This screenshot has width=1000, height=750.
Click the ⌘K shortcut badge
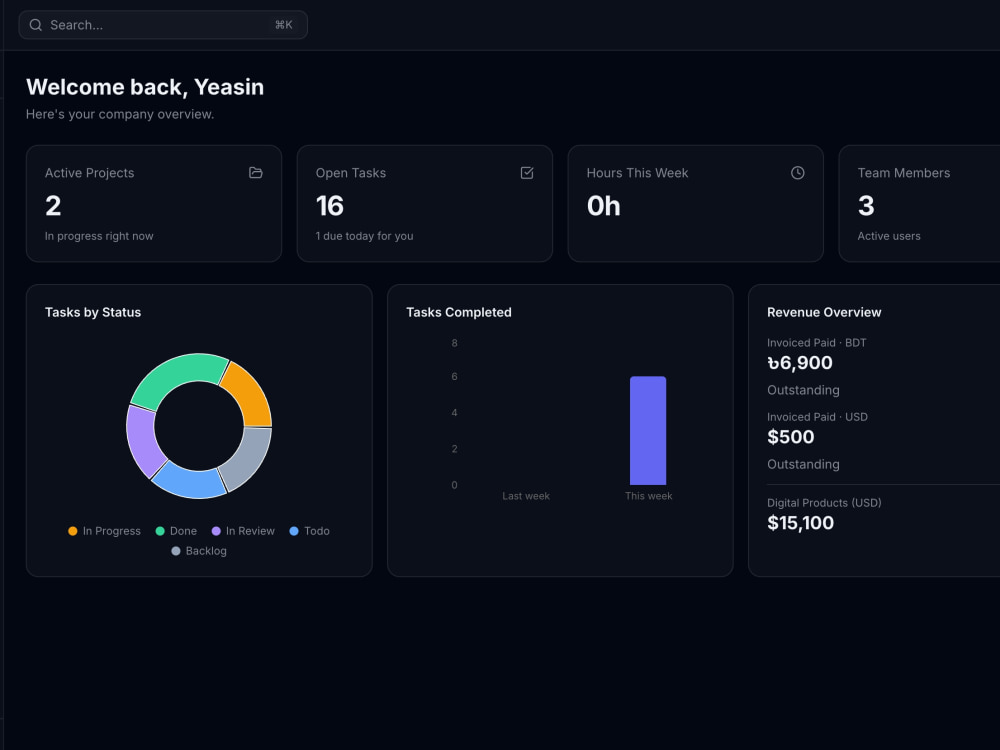click(x=284, y=25)
